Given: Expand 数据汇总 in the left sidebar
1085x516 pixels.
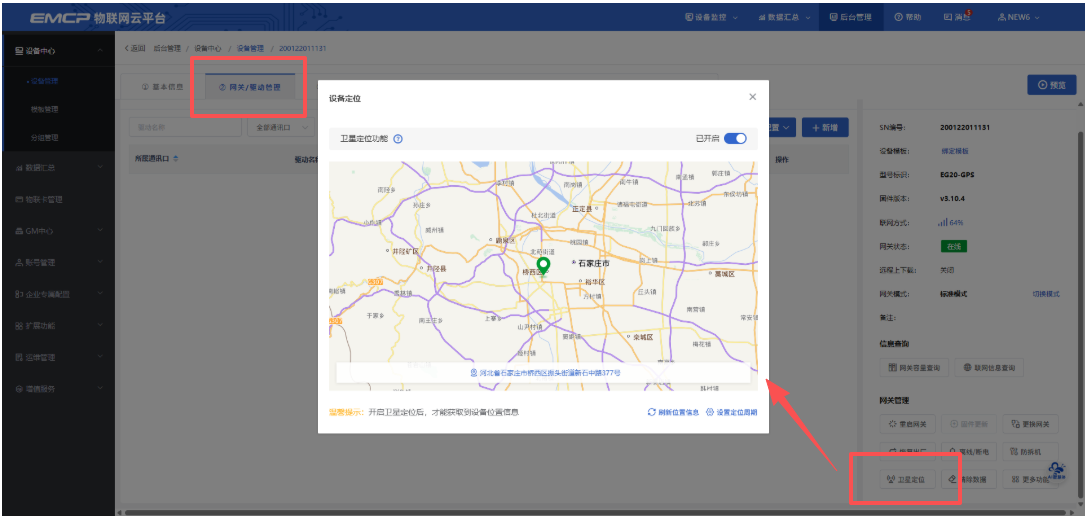Looking at the screenshot, I should click(x=58, y=167).
